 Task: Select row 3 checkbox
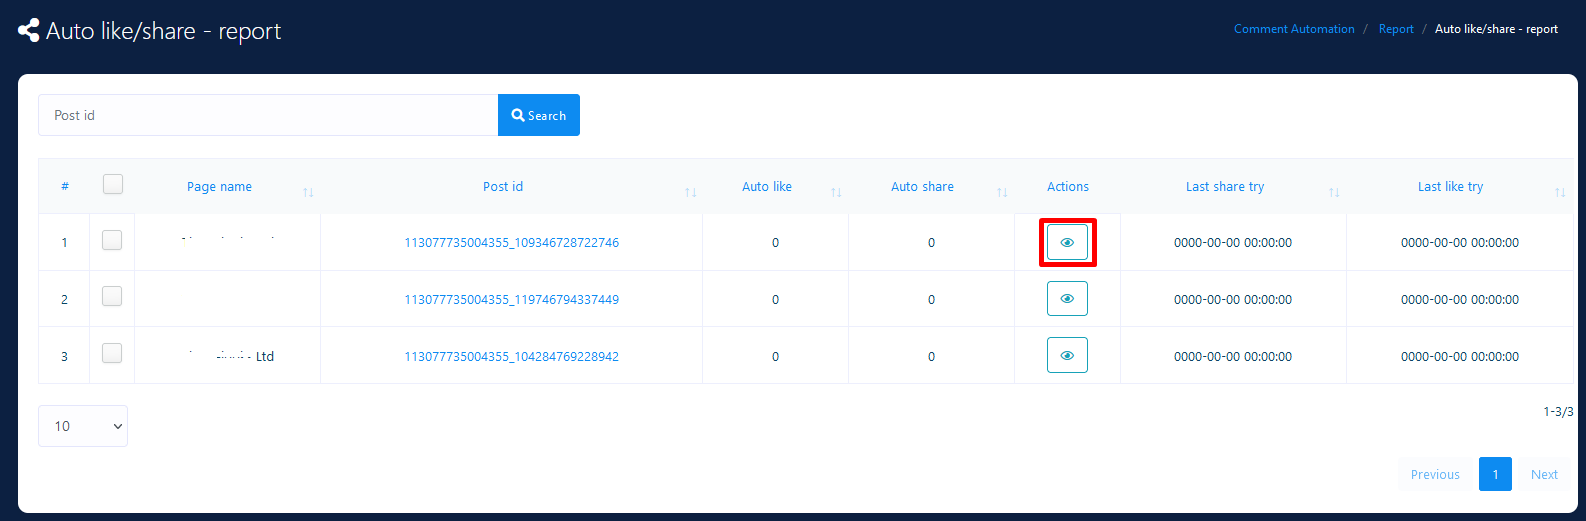(x=112, y=353)
